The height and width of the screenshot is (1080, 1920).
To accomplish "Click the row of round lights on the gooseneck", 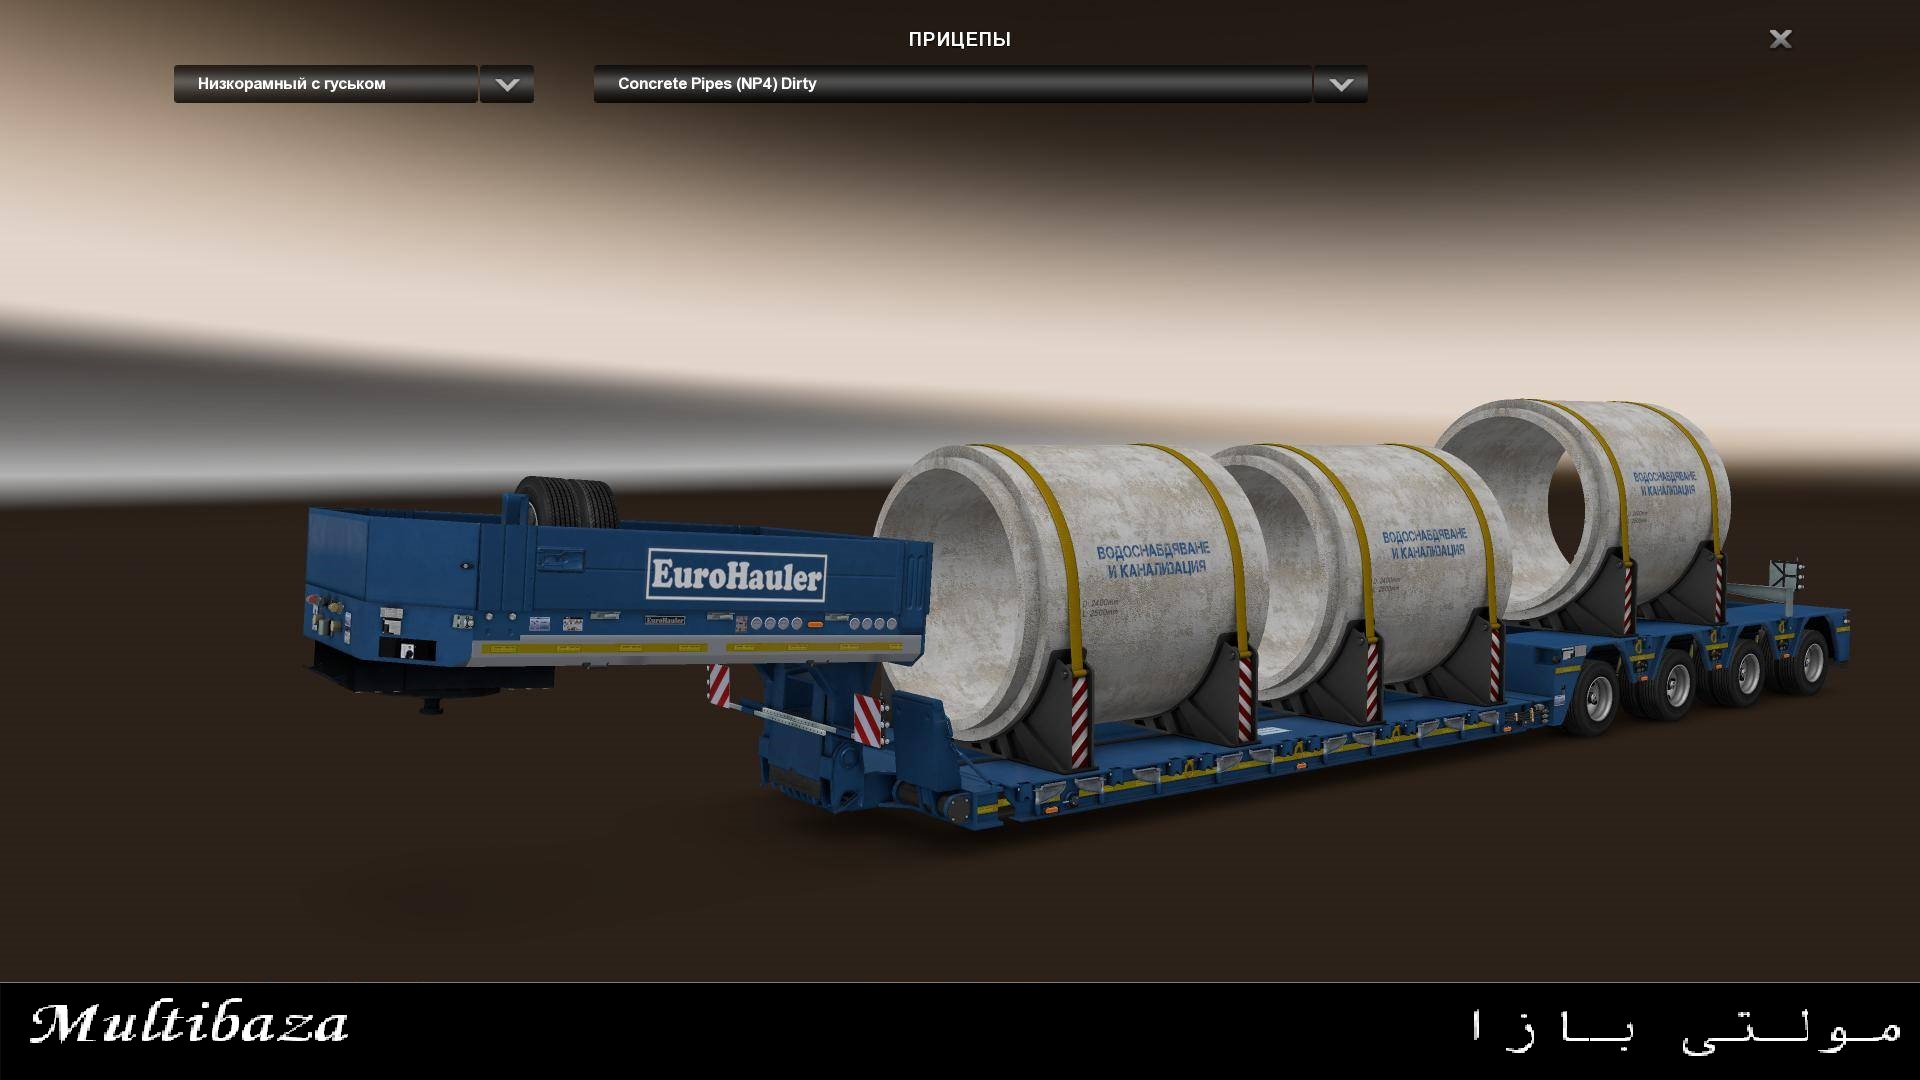I will point(776,623).
